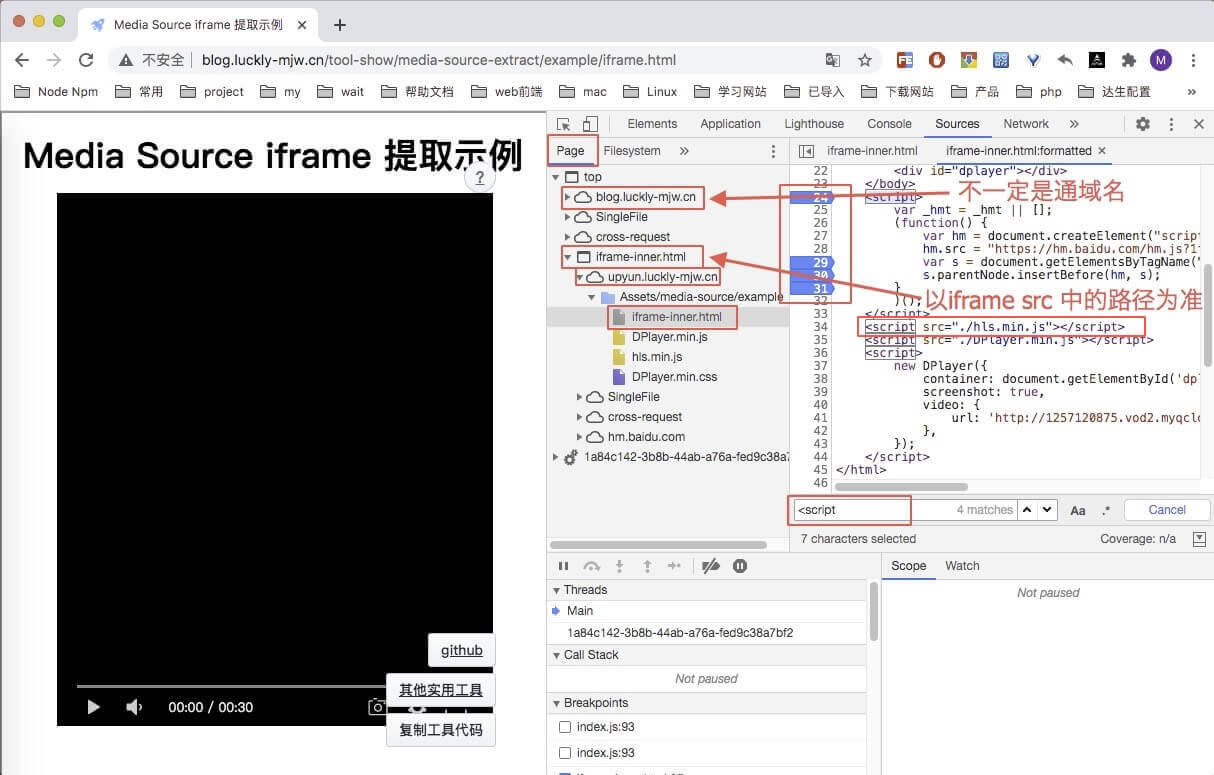
Task: Close the iframe-inner.html:formatted editor tab
Action: (x=1102, y=151)
